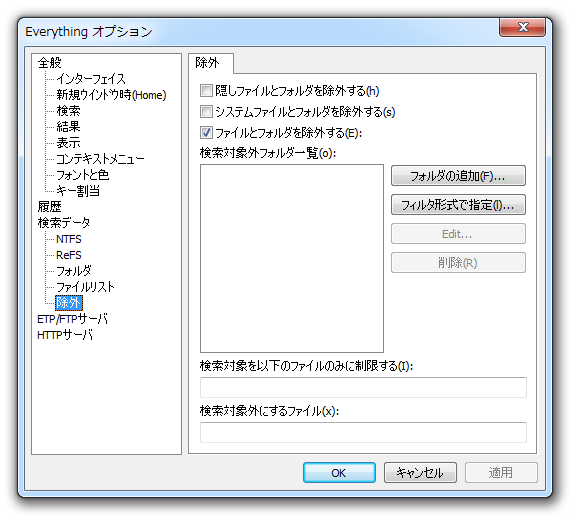572x521 pixels.
Task: Open ReFS settings page
Action: pyautogui.click(x=69, y=255)
